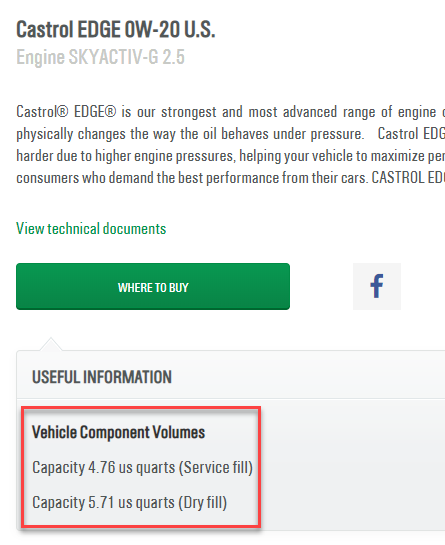Image resolution: width=445 pixels, height=545 pixels.
Task: Open the WHERE TO BUY button
Action: (x=153, y=286)
